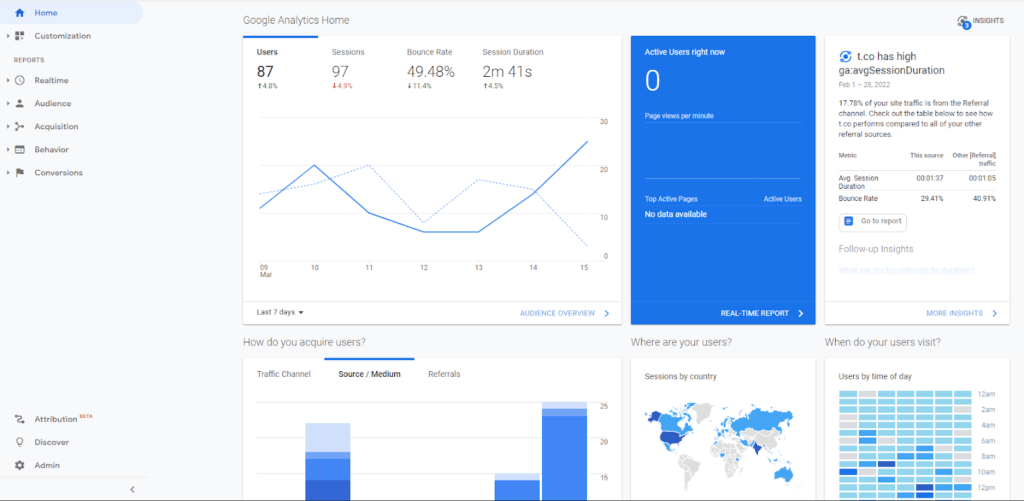Click the Discover lightbulb icon
Screen dimensions: 1024x501
pos(20,442)
